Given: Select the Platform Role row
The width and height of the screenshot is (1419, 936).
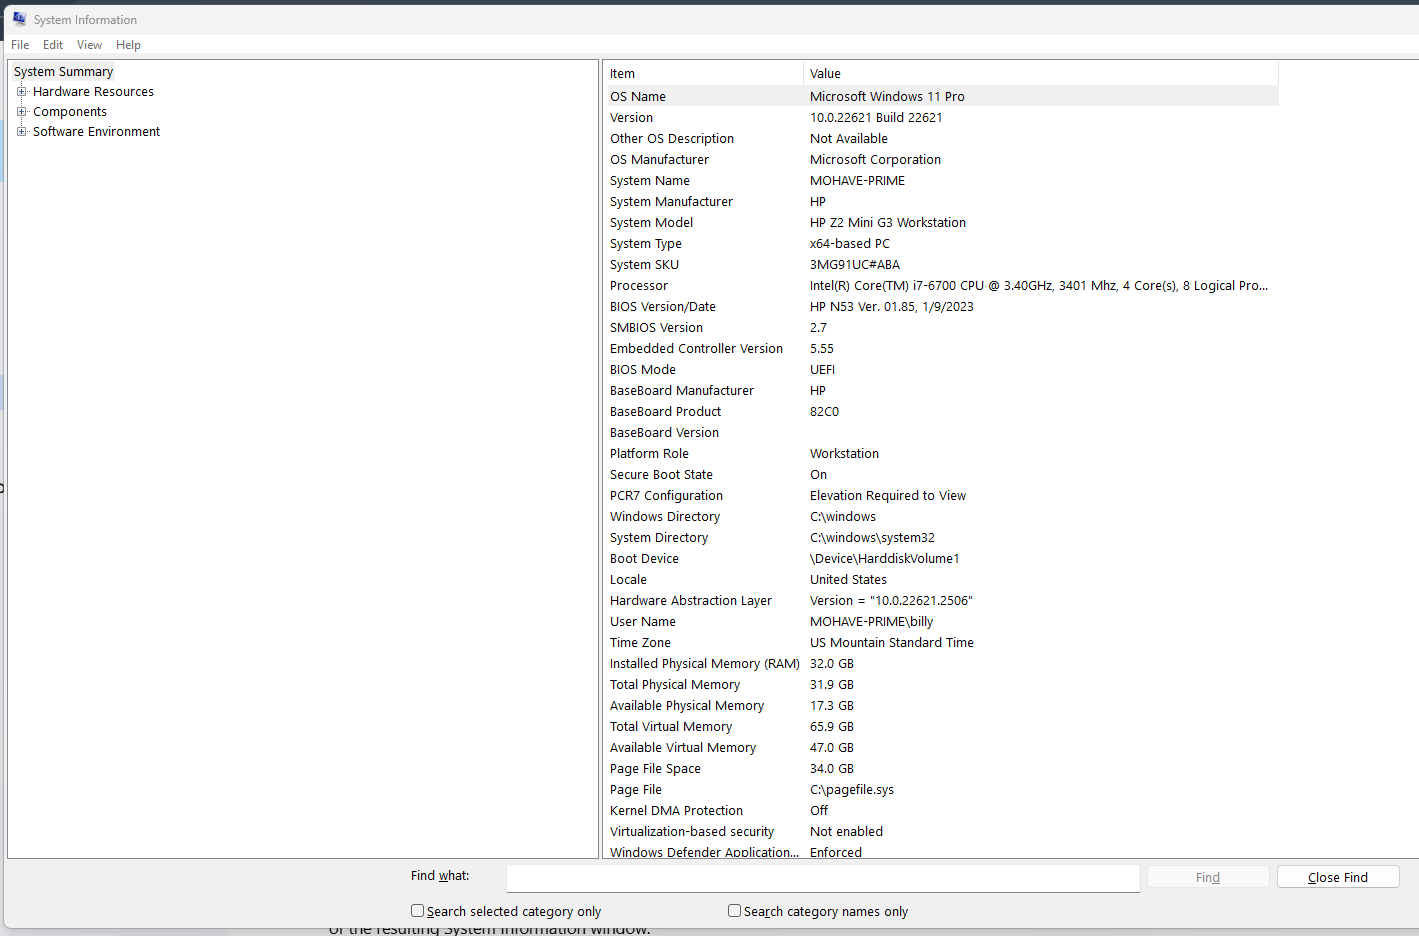Looking at the screenshot, I should click(941, 454).
